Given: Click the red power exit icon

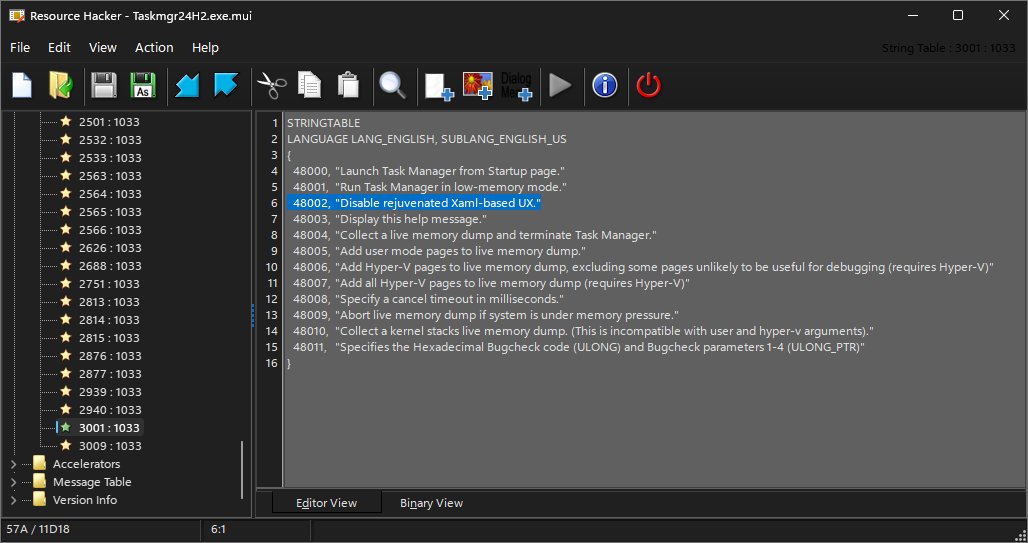Looking at the screenshot, I should pos(648,85).
